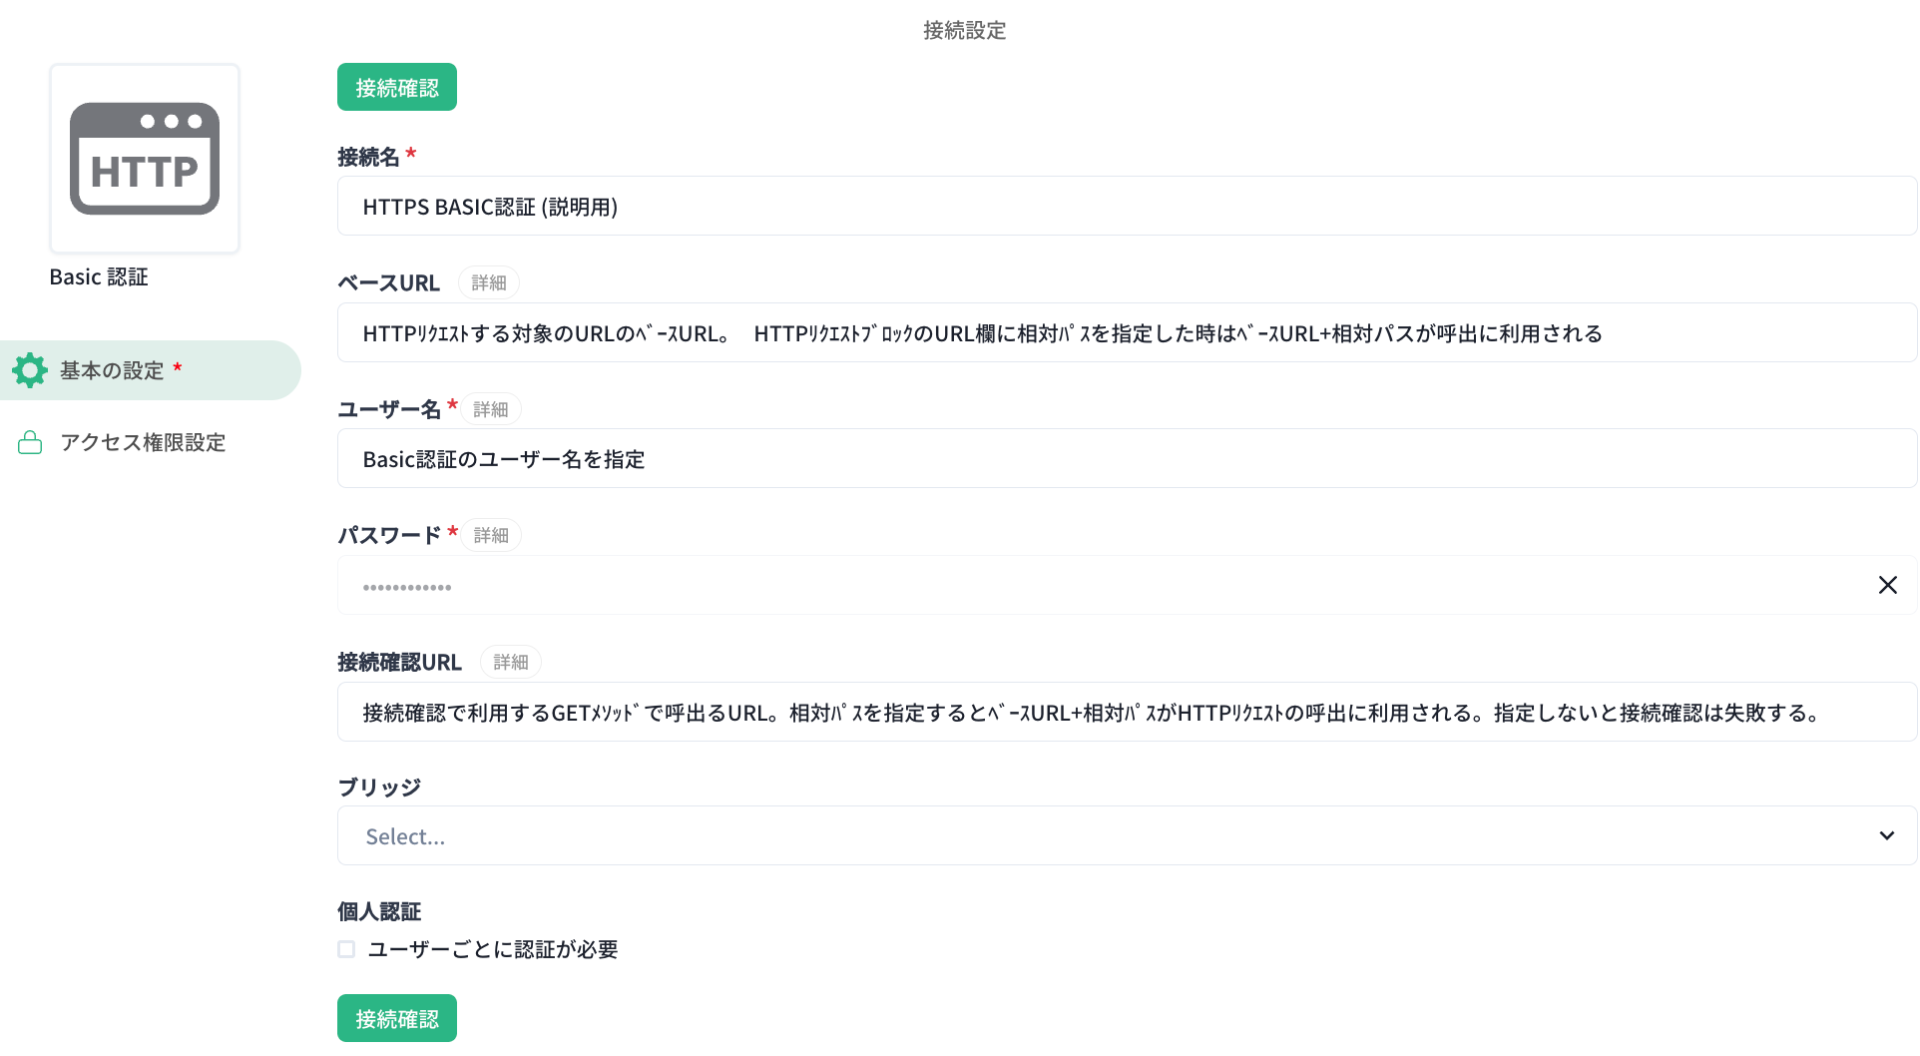
Task: Click the top 接続確認 button
Action: coord(397,87)
